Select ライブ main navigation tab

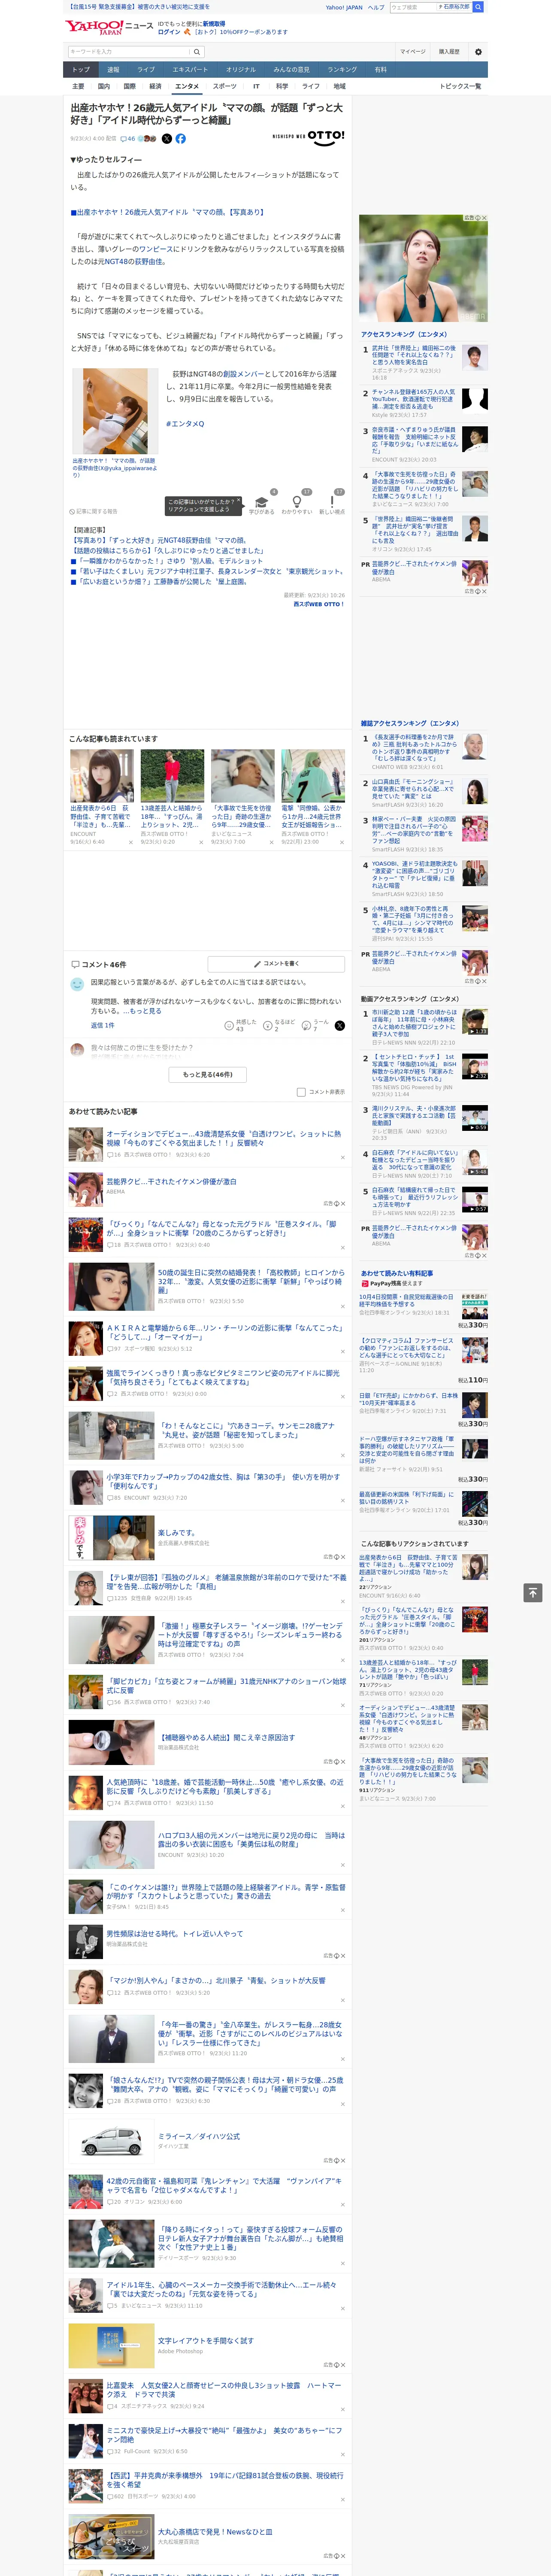(x=146, y=70)
